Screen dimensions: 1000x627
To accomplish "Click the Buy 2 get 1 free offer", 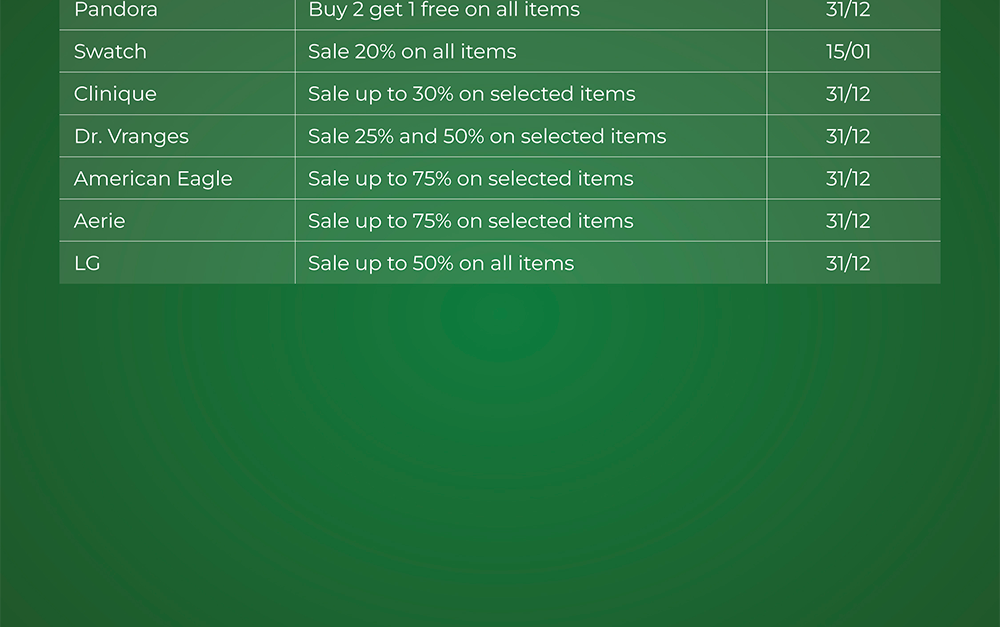I will coord(444,11).
